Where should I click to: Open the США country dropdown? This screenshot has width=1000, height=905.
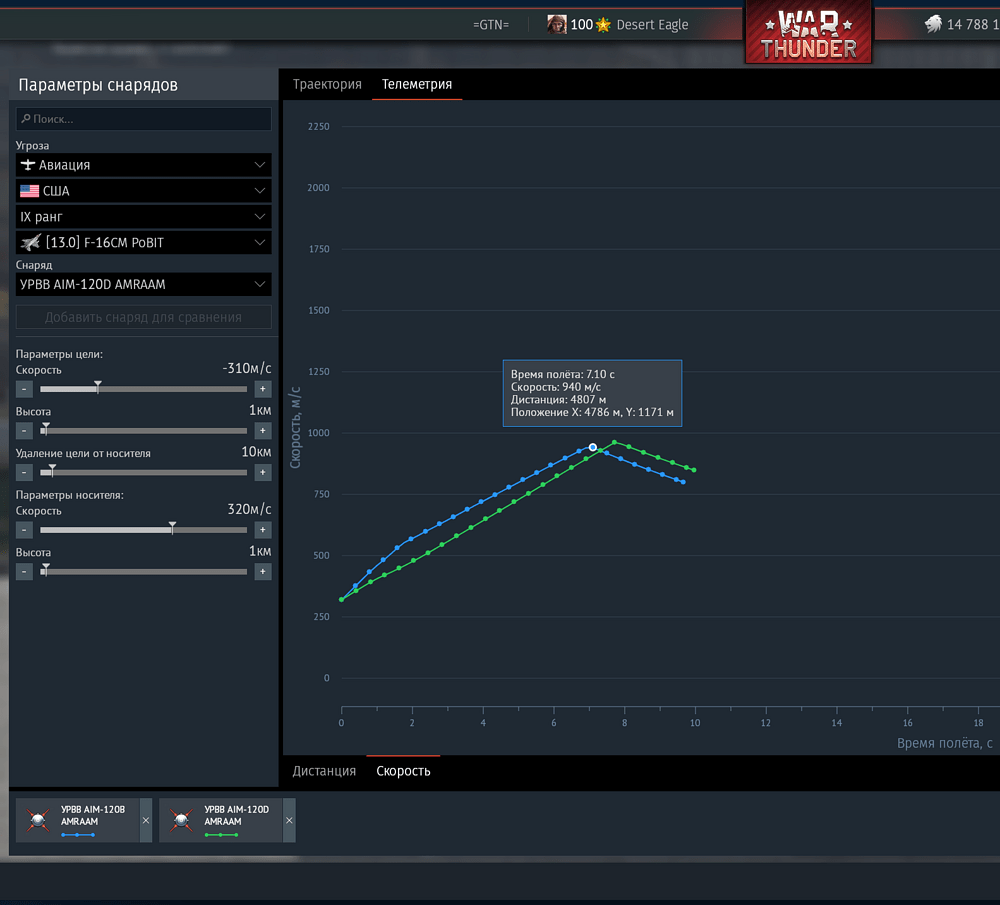point(143,191)
